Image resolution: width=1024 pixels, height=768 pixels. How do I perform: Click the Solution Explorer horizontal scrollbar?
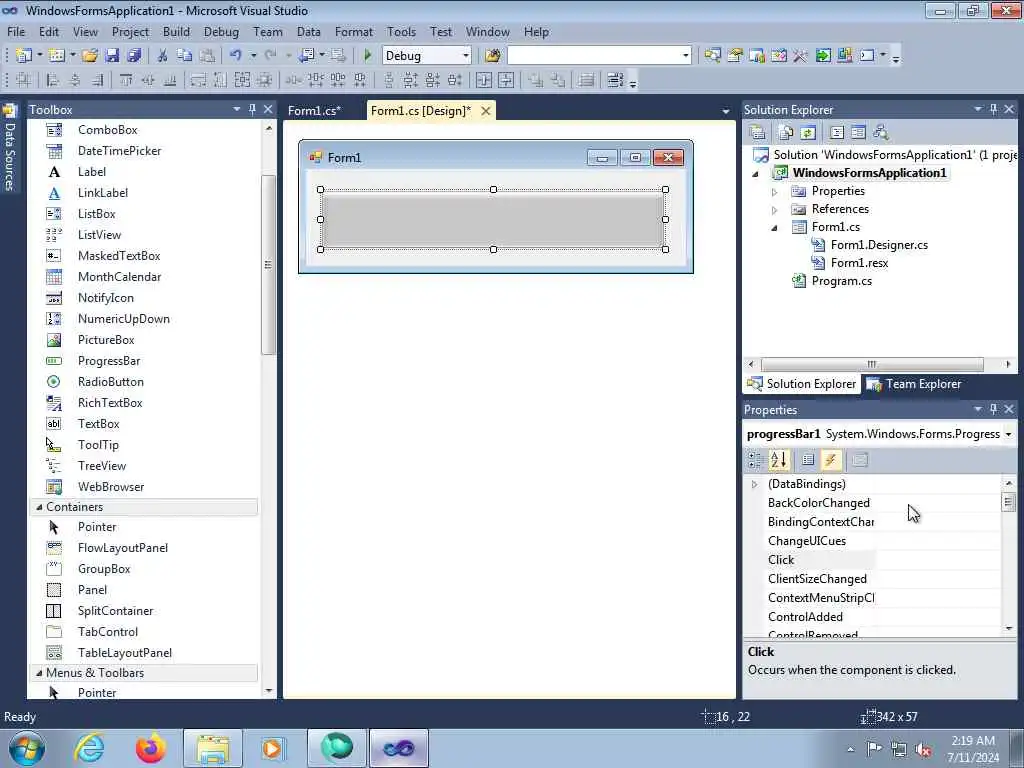pyautogui.click(x=872, y=364)
